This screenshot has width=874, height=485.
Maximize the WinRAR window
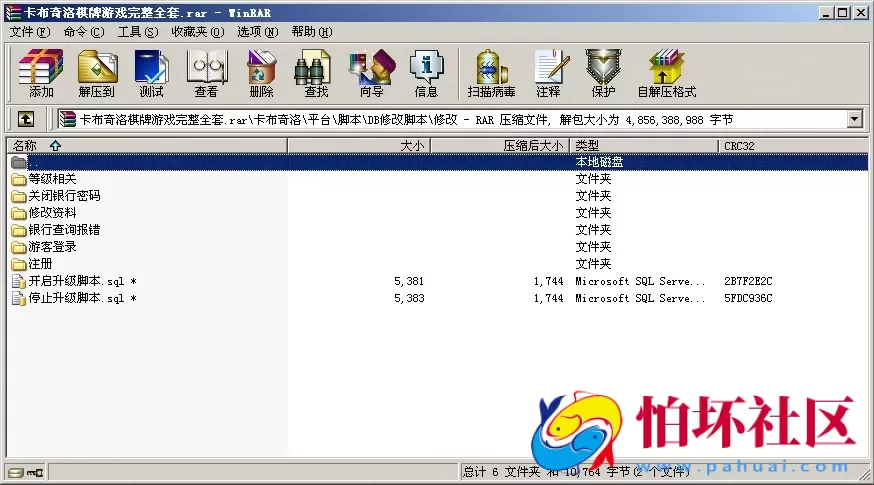(843, 12)
